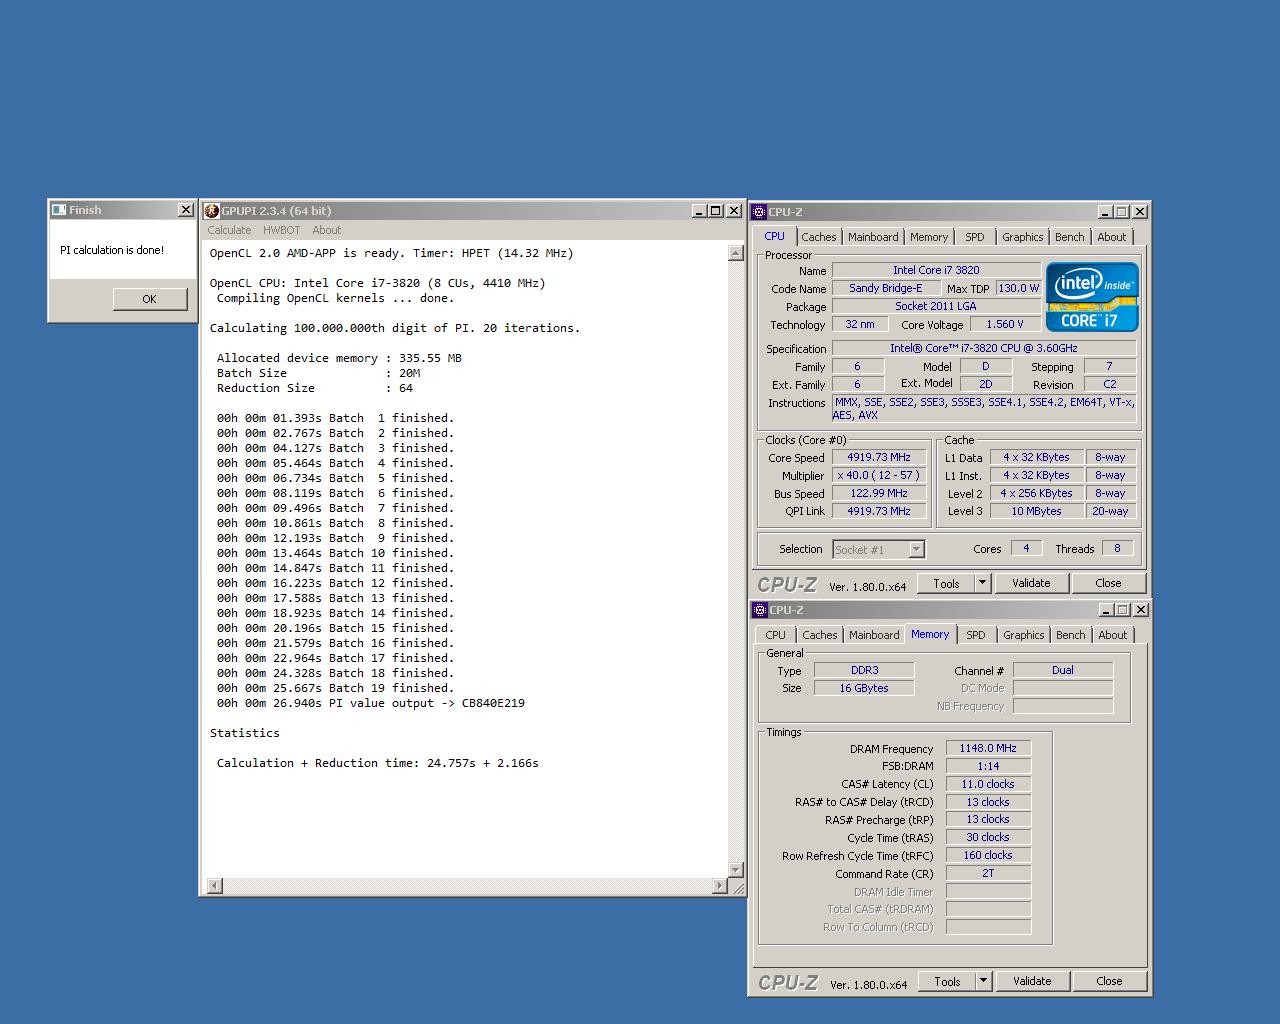Click the Intel Core i7 3820 Name field
Screen dimensions: 1280x1024
(936, 270)
